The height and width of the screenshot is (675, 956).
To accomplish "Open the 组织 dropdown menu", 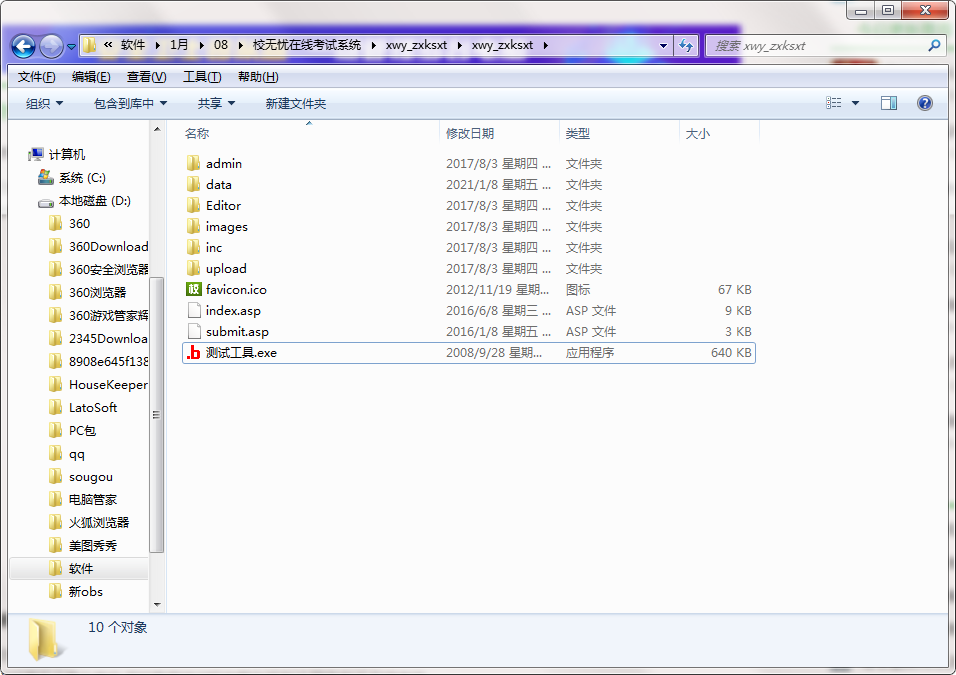I will coord(44,104).
